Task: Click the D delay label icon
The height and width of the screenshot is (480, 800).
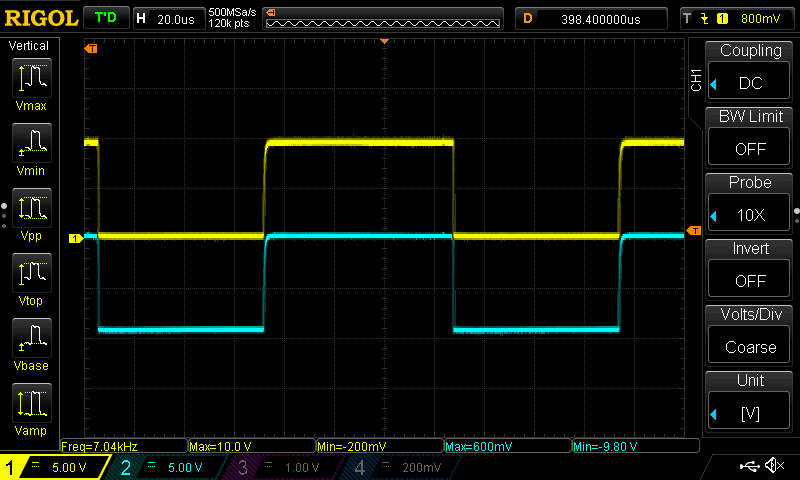Action: tap(528, 19)
